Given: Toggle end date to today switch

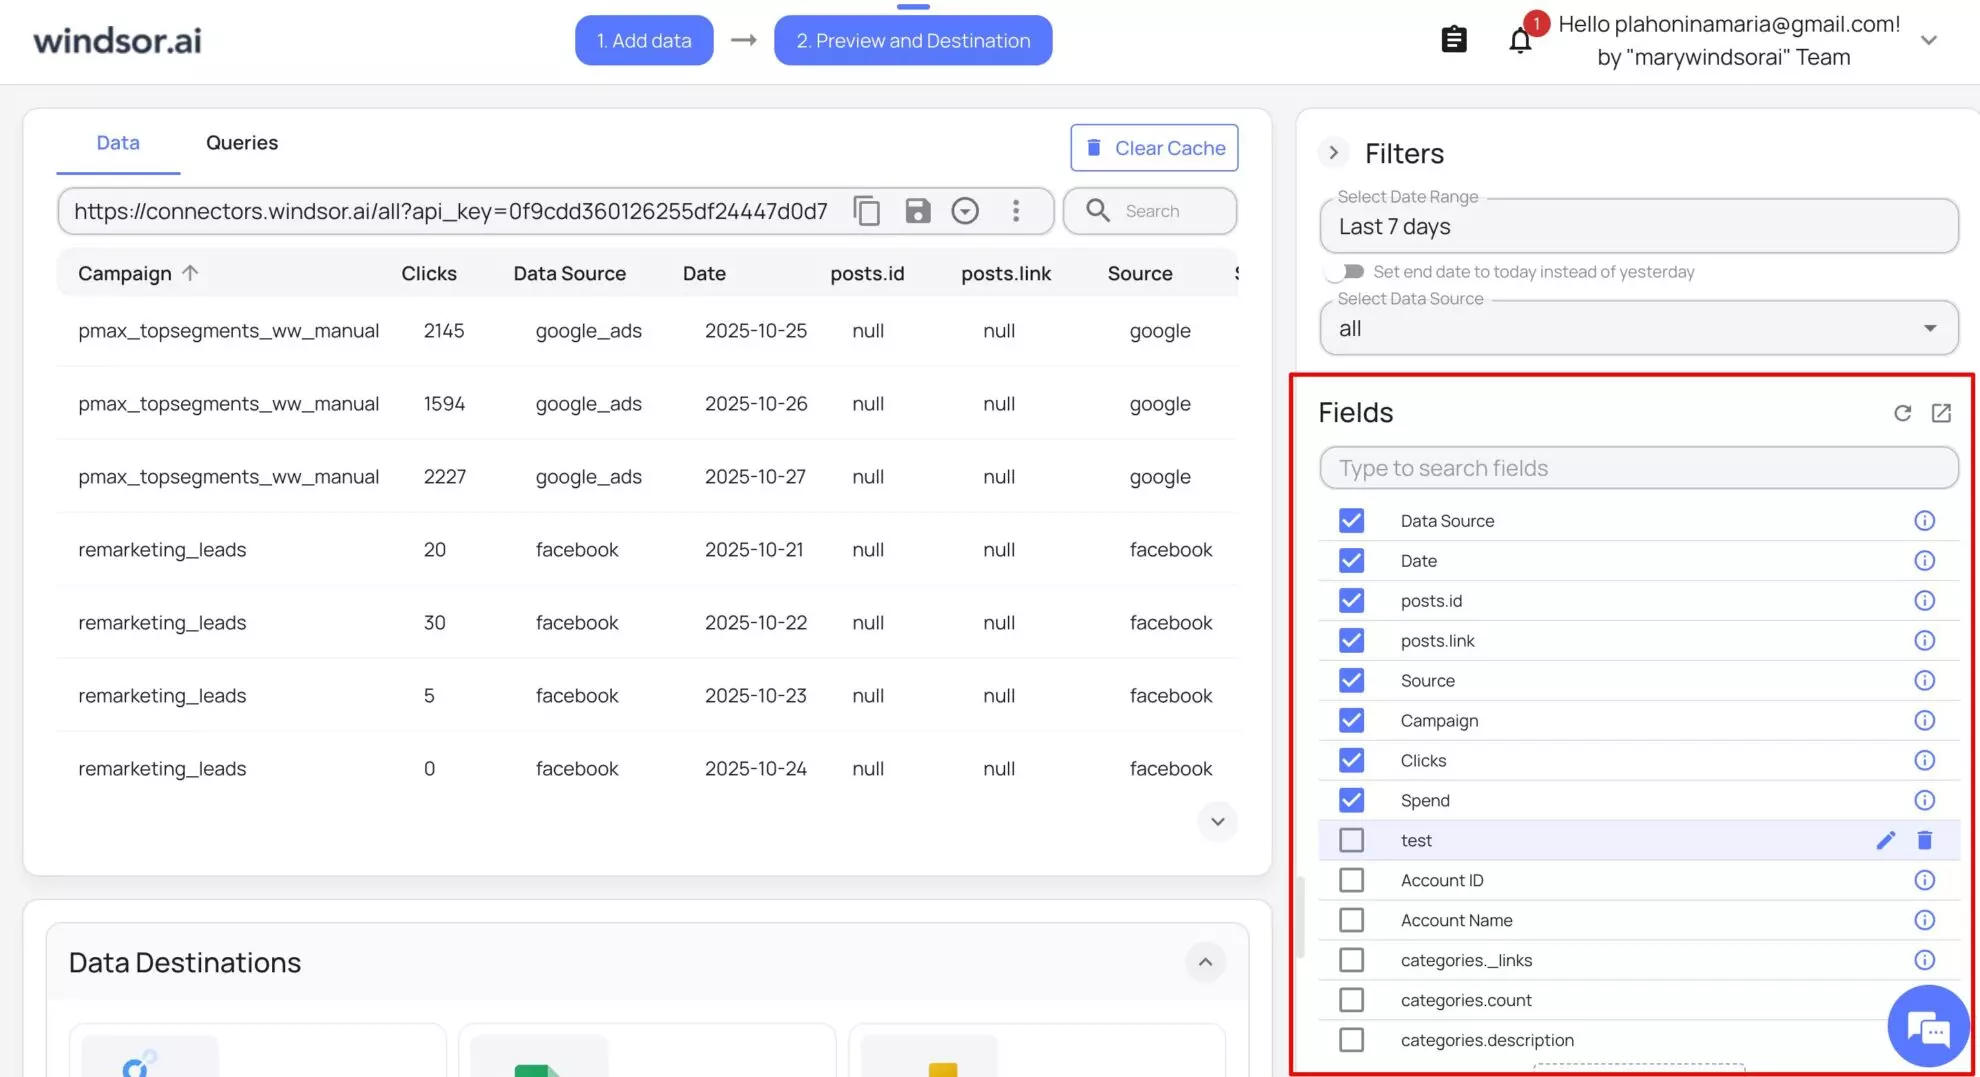Looking at the screenshot, I should coord(1345,272).
